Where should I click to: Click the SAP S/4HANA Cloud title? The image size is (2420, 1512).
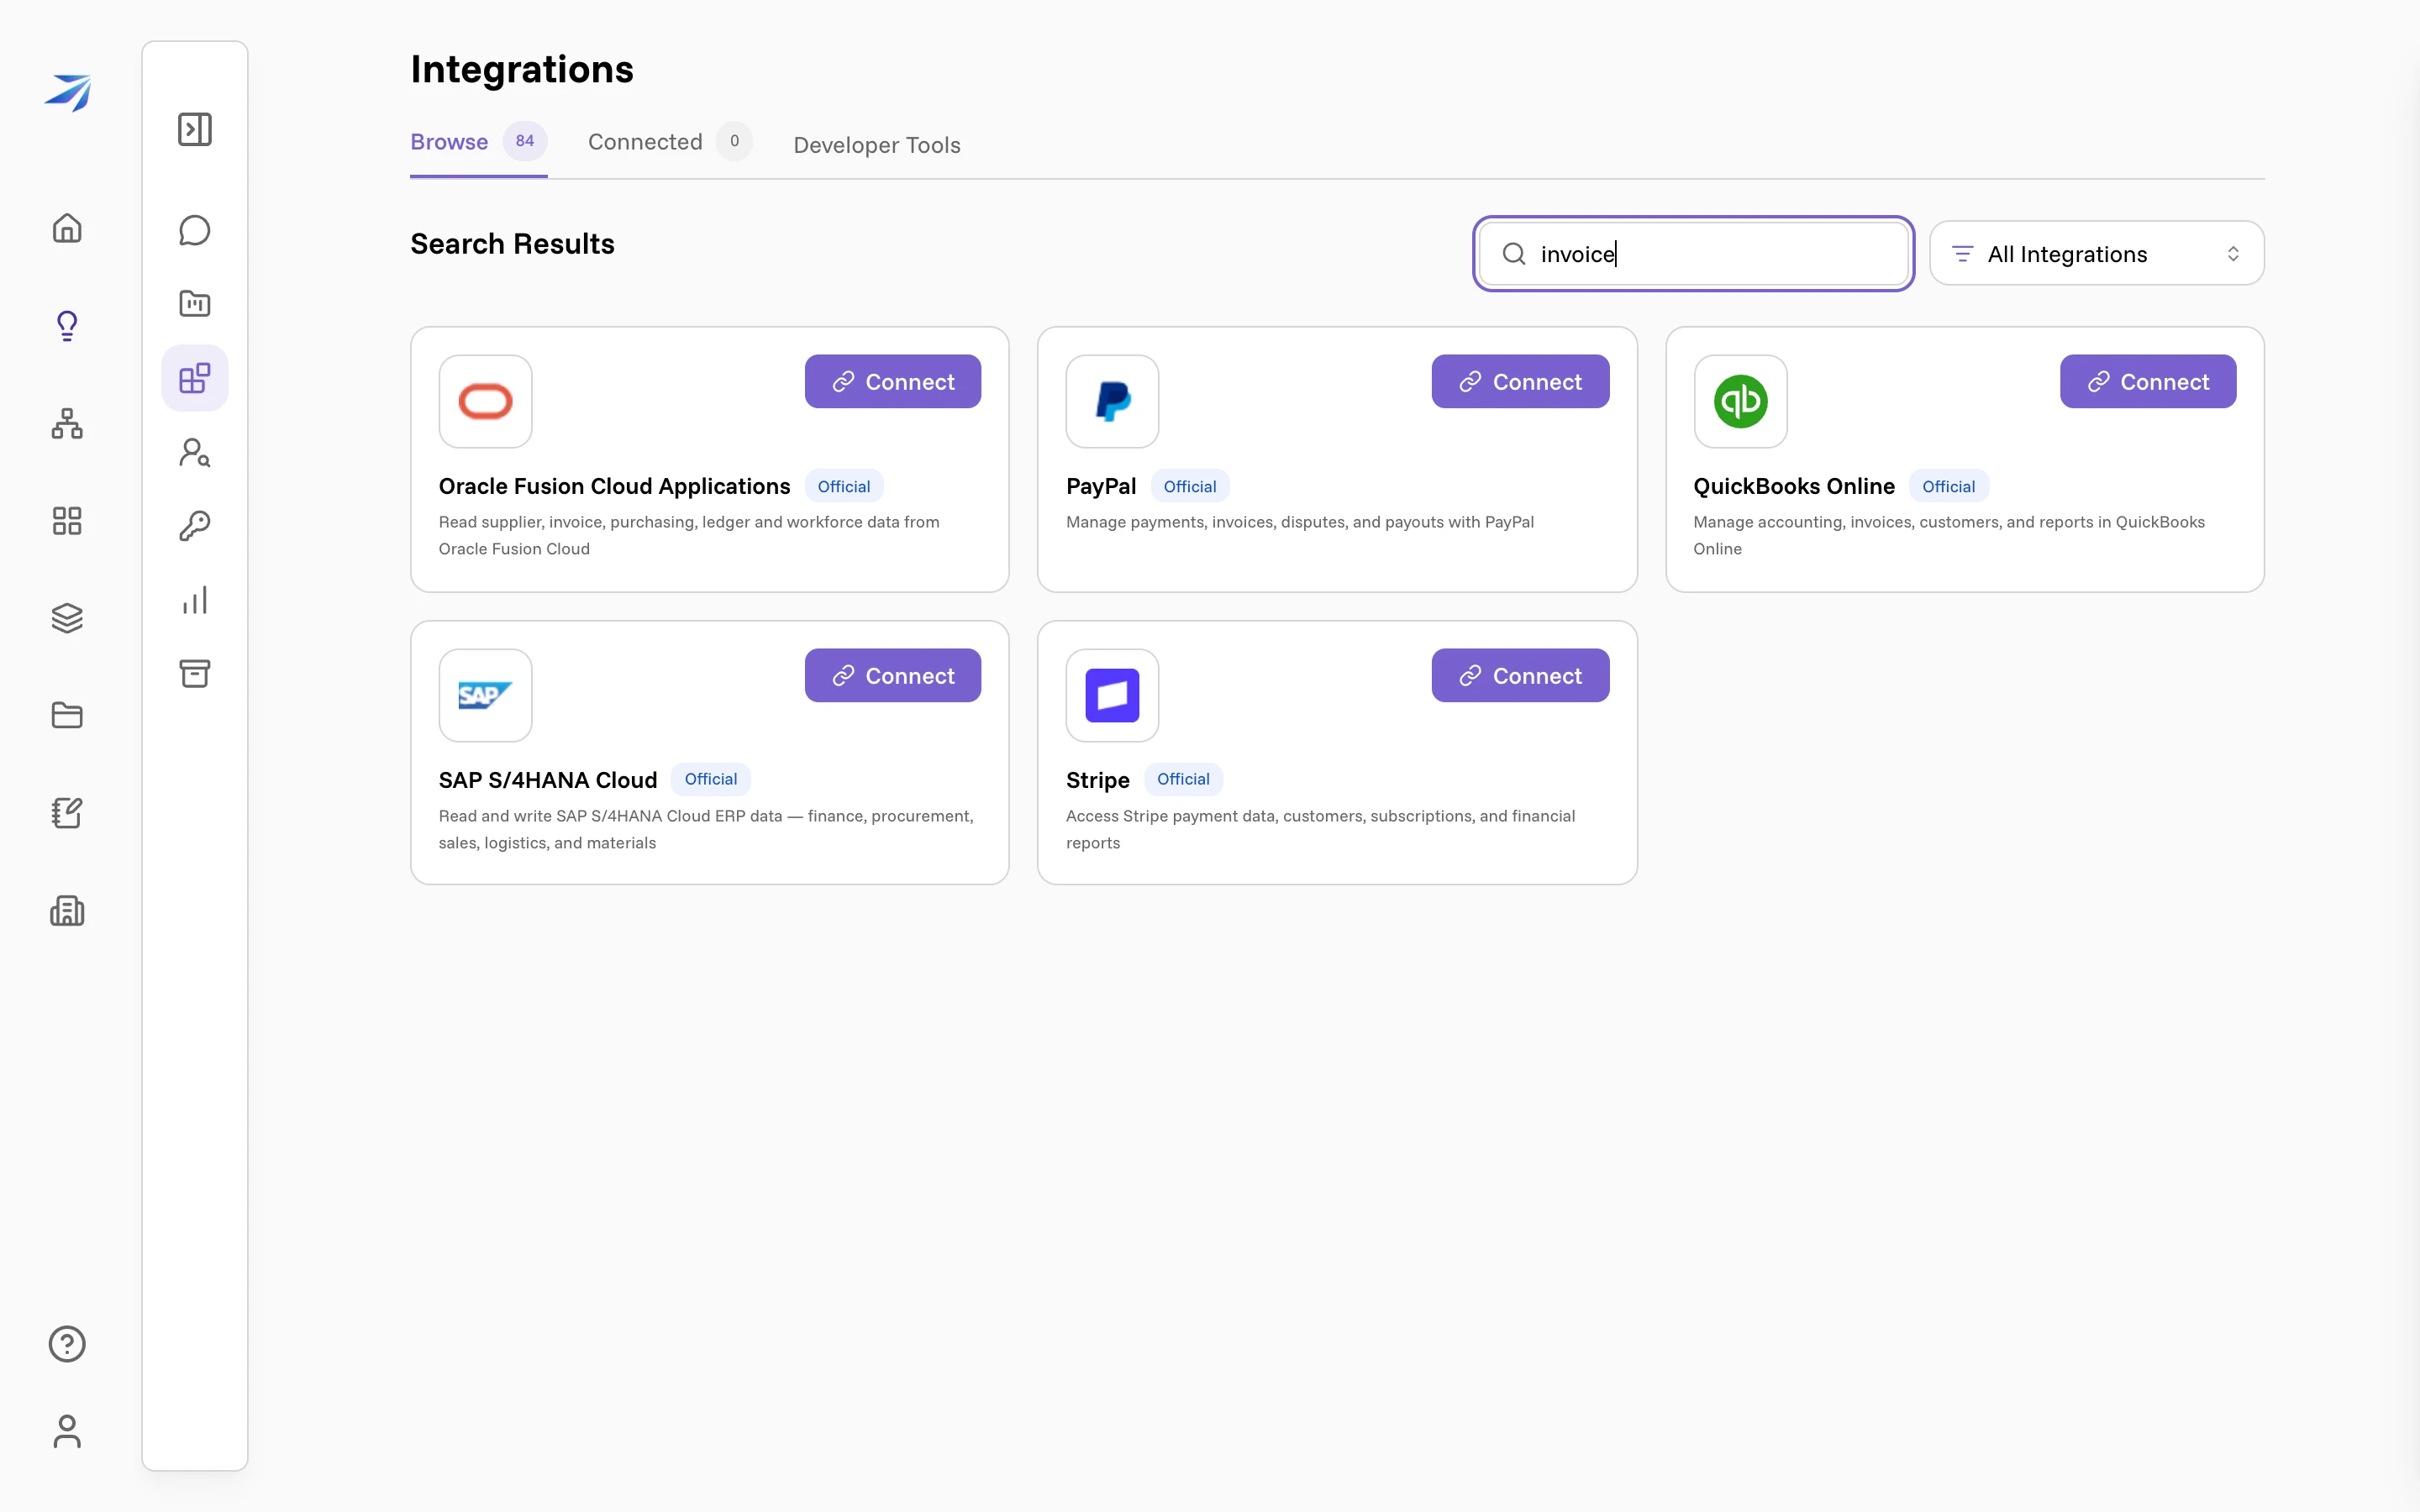pyautogui.click(x=548, y=780)
